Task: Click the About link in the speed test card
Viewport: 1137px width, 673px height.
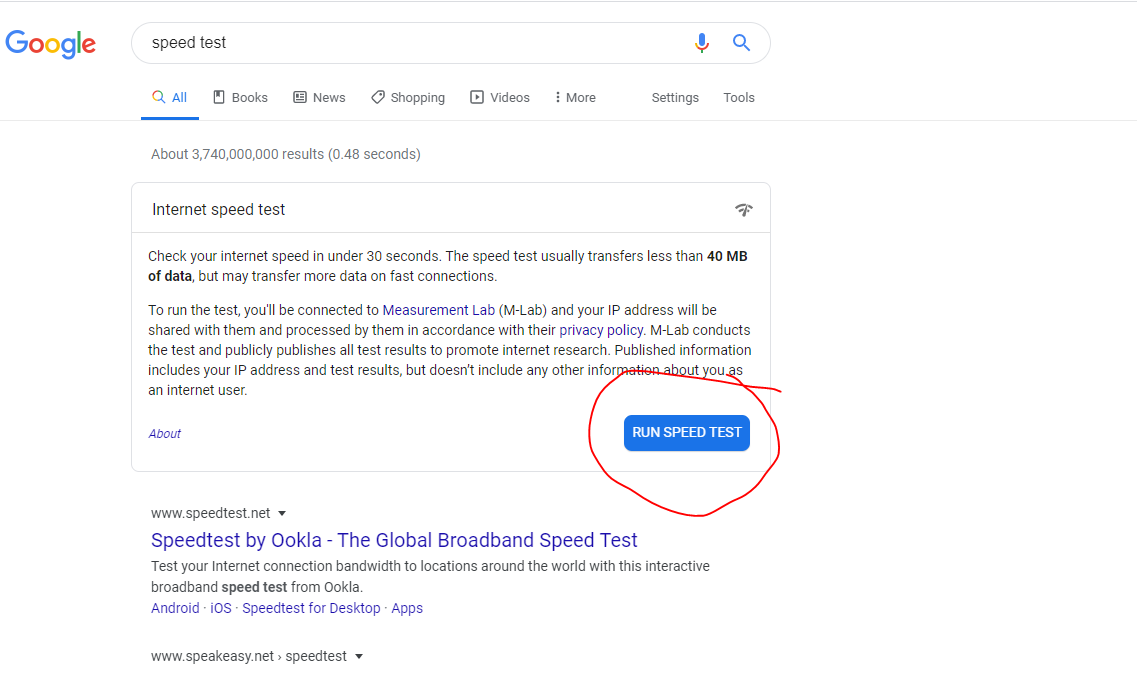Action: pos(165,434)
